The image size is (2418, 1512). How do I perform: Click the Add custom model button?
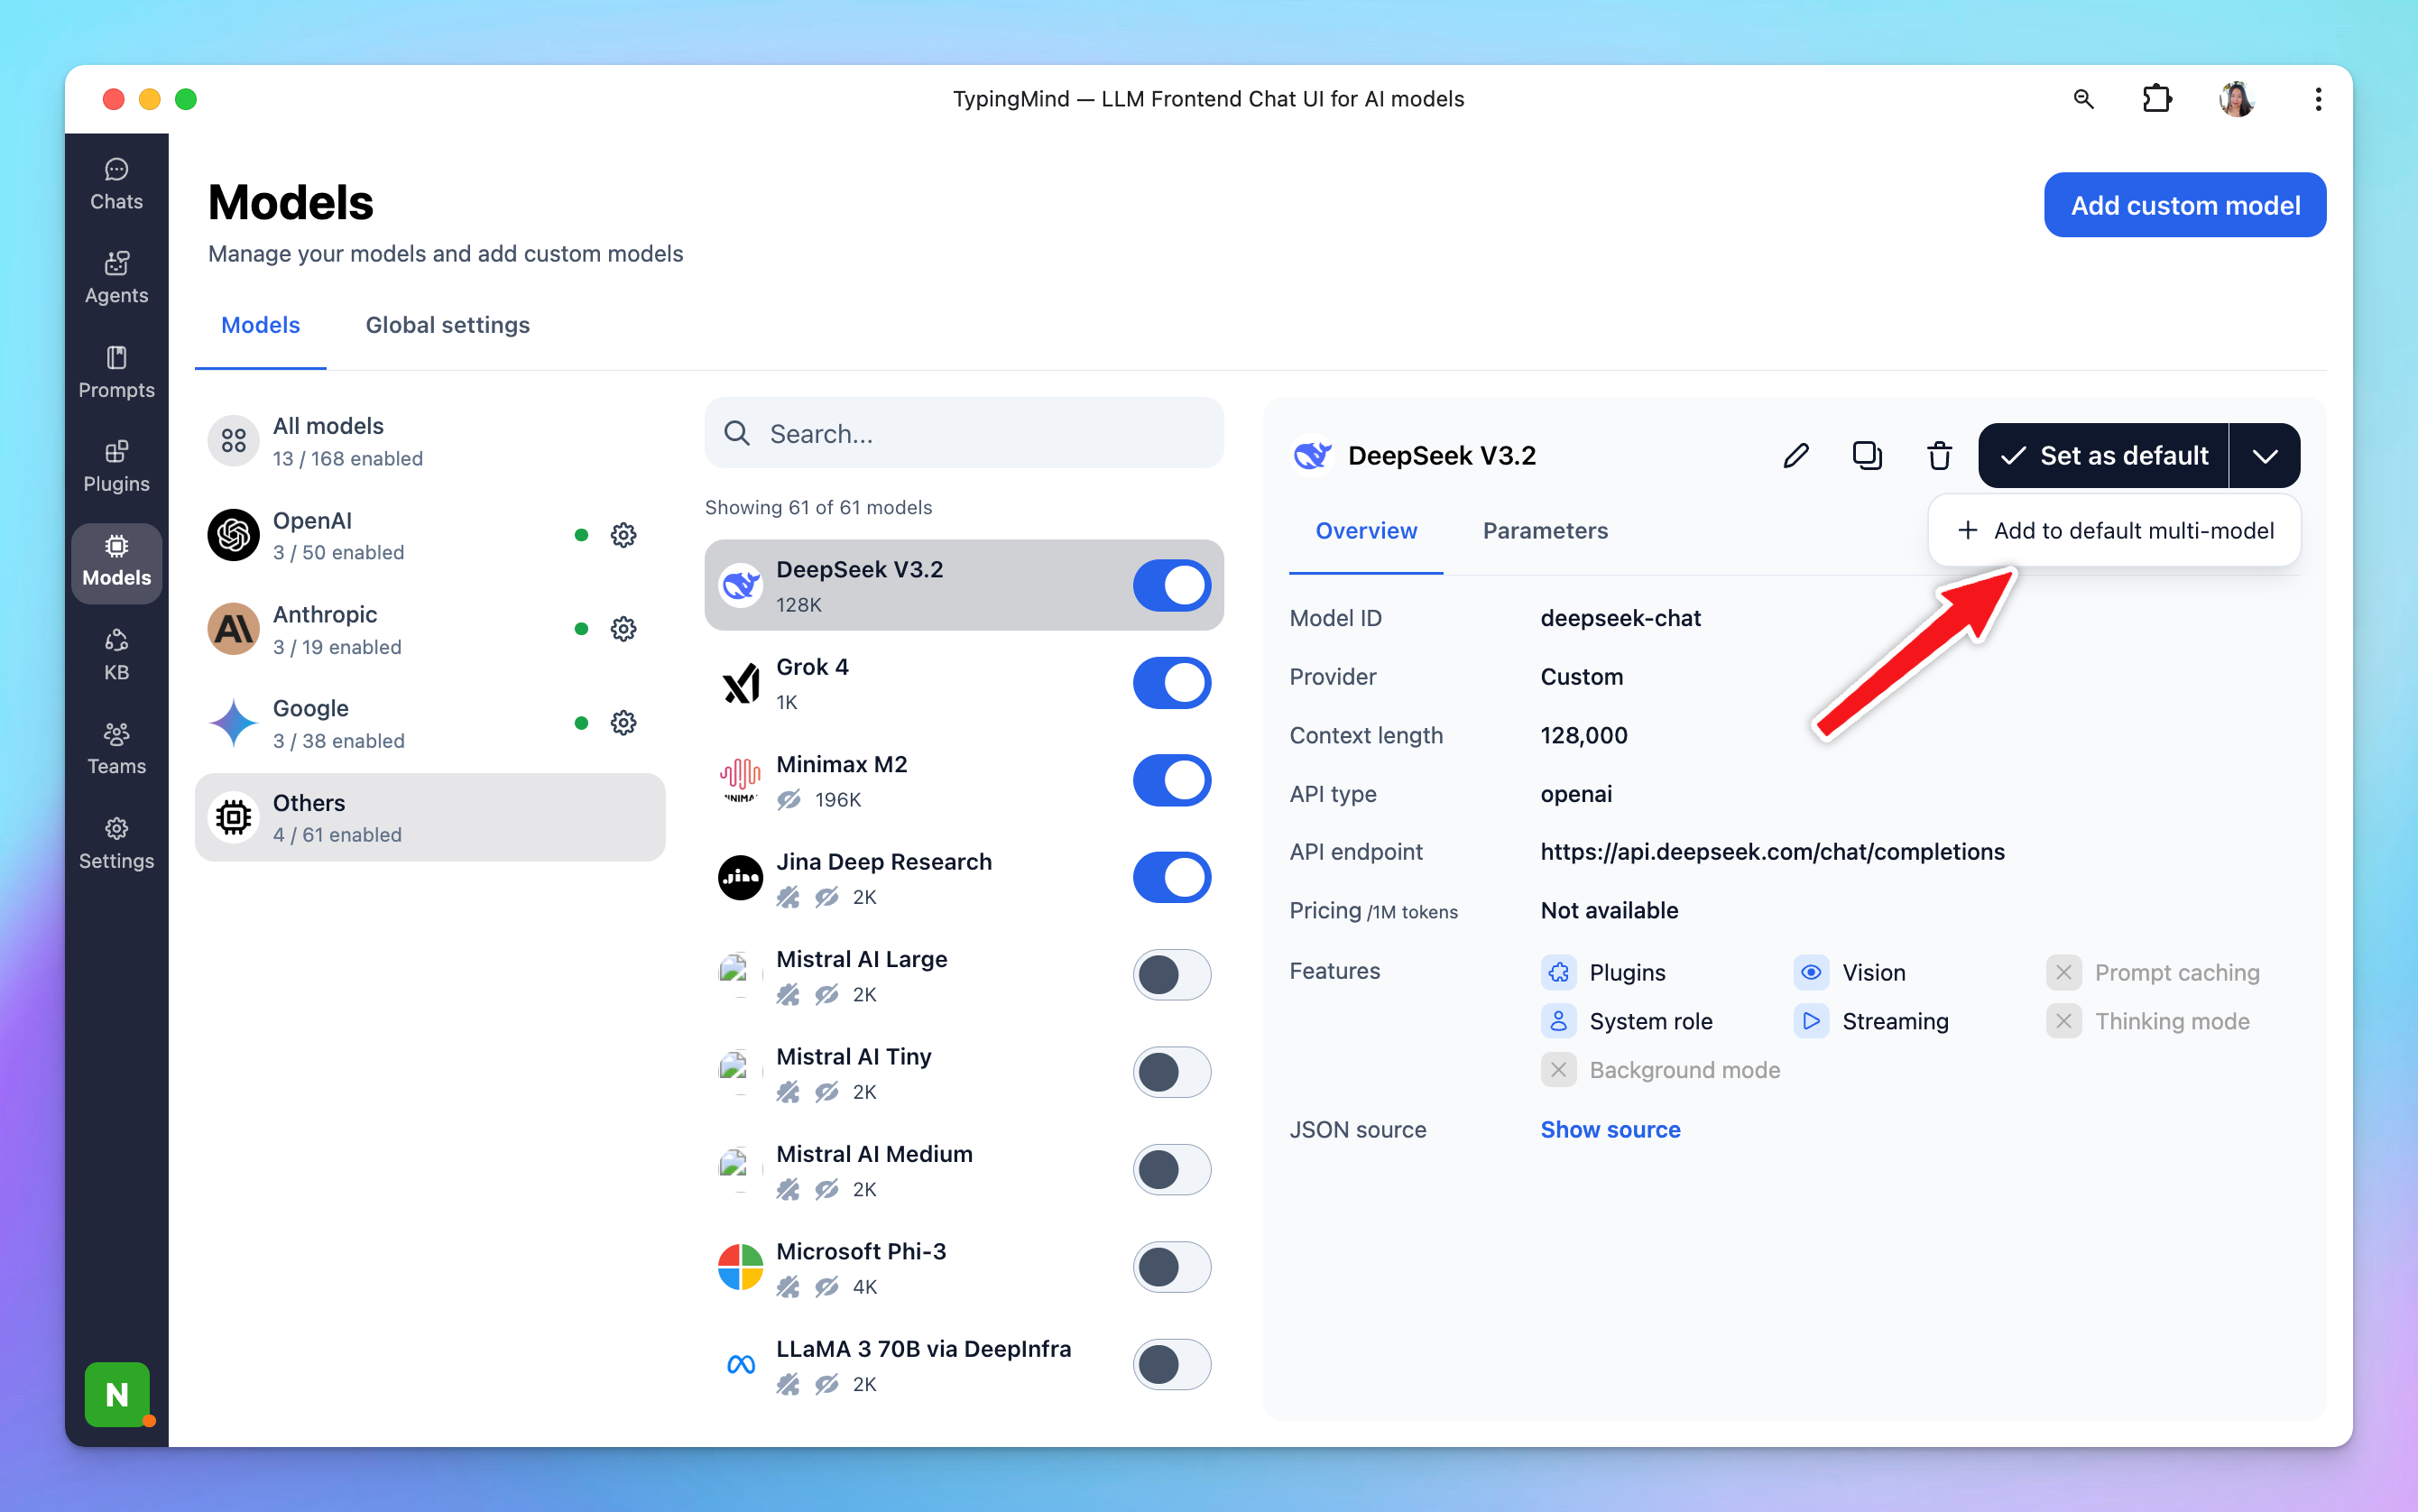click(x=2184, y=205)
